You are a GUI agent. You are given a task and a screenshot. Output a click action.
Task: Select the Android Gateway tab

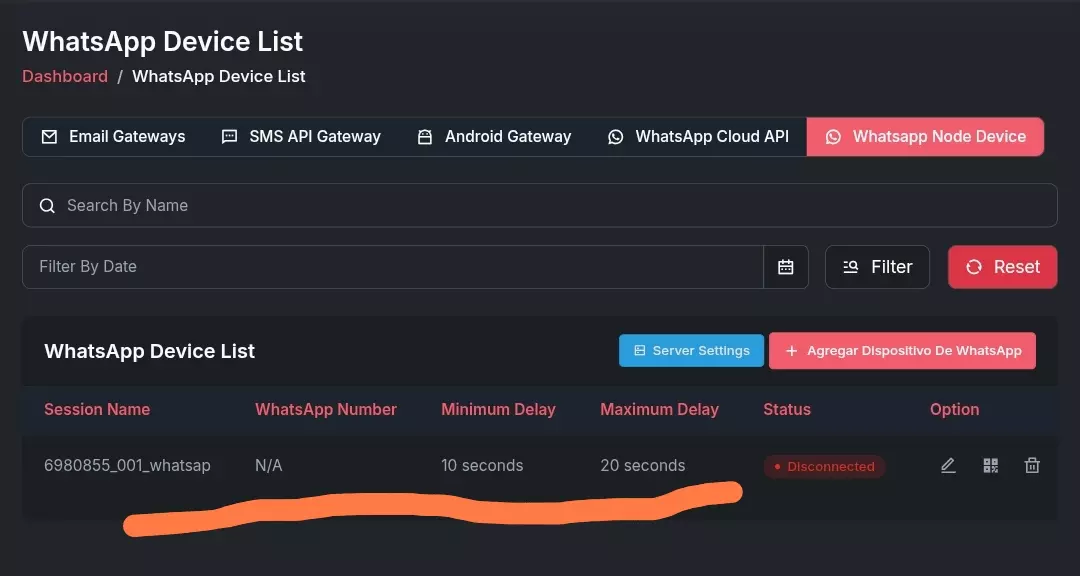point(495,136)
